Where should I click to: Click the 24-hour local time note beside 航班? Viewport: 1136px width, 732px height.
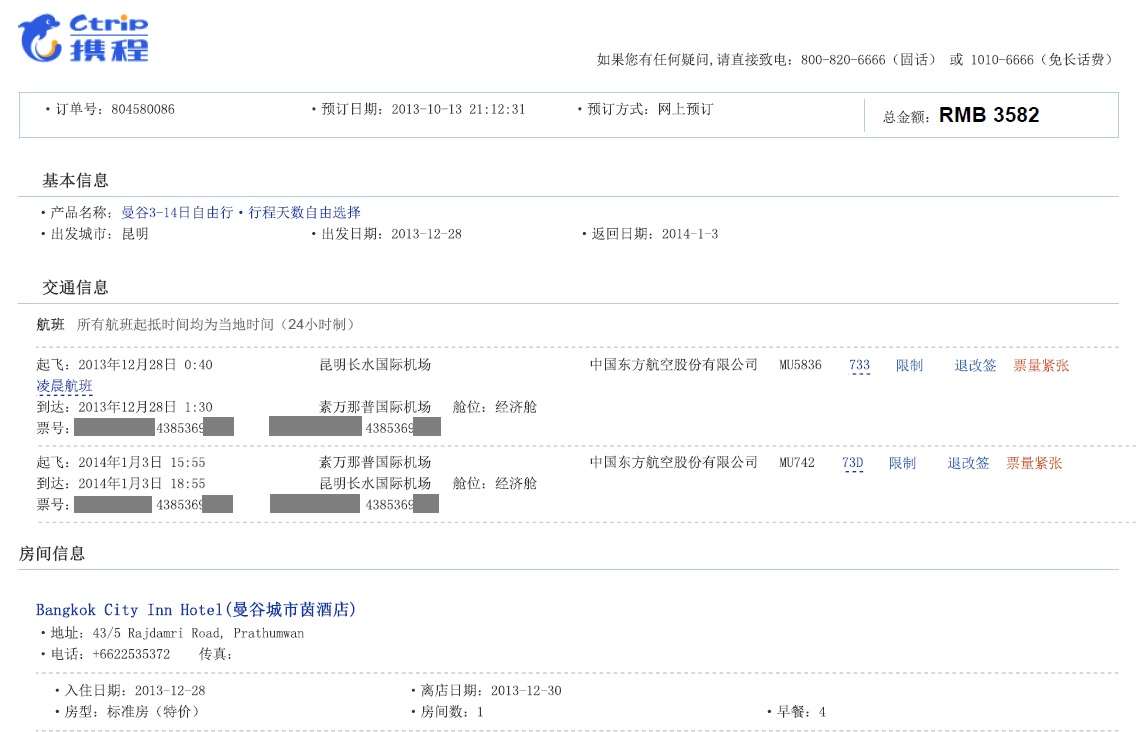[x=216, y=325]
